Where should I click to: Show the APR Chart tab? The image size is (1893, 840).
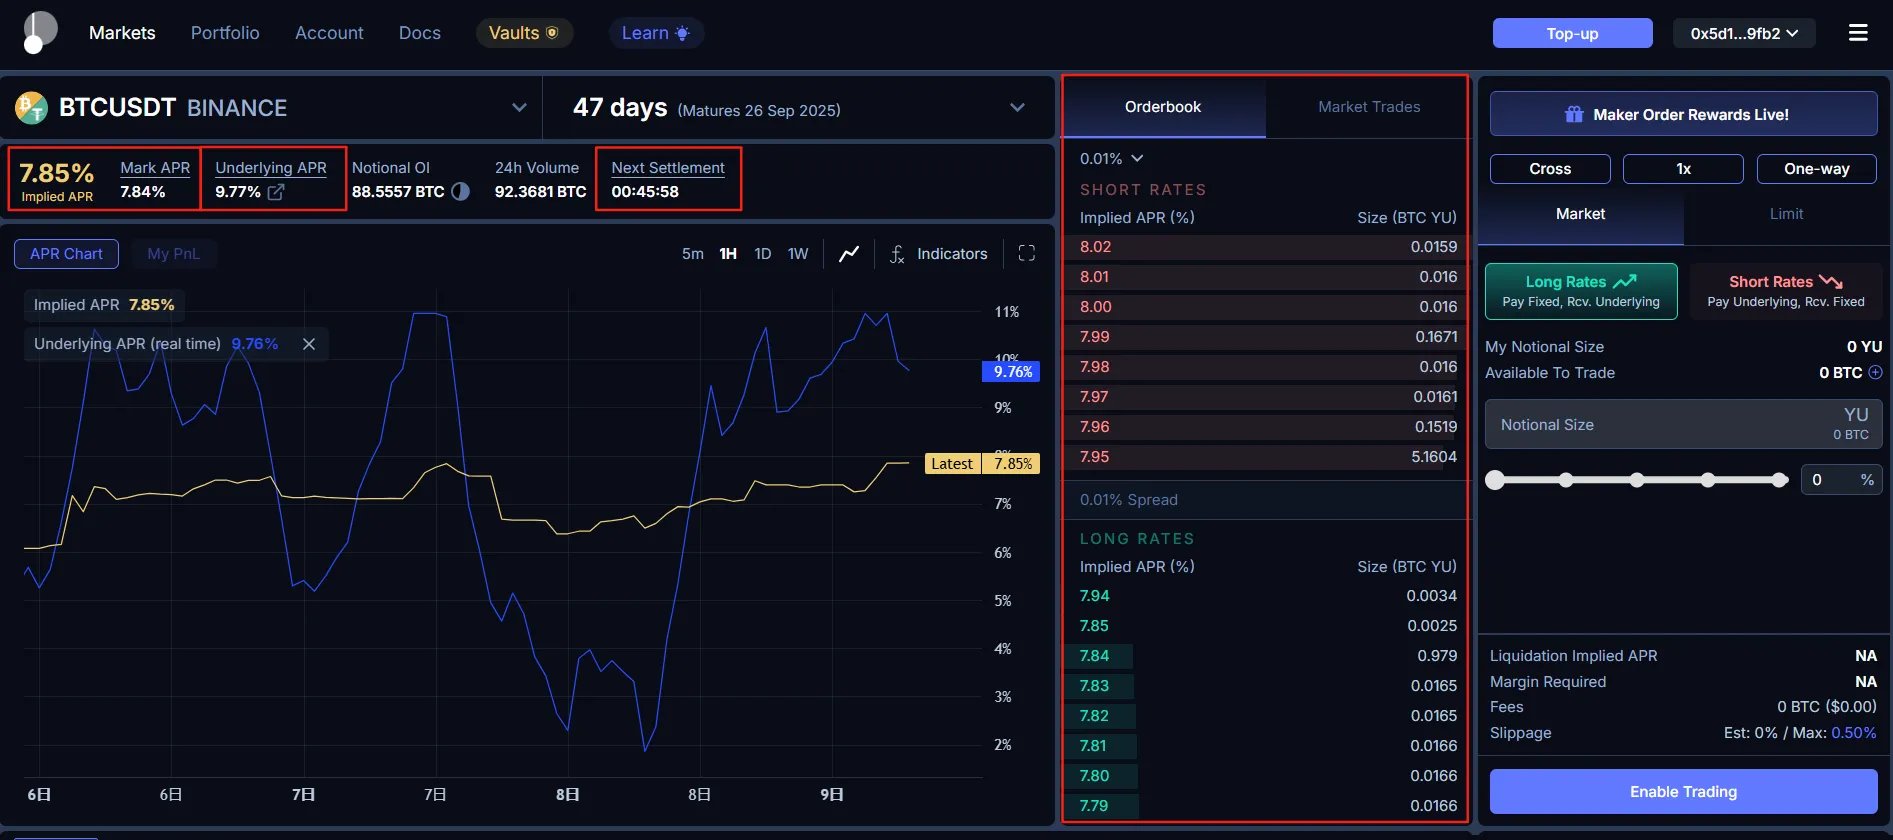point(66,254)
